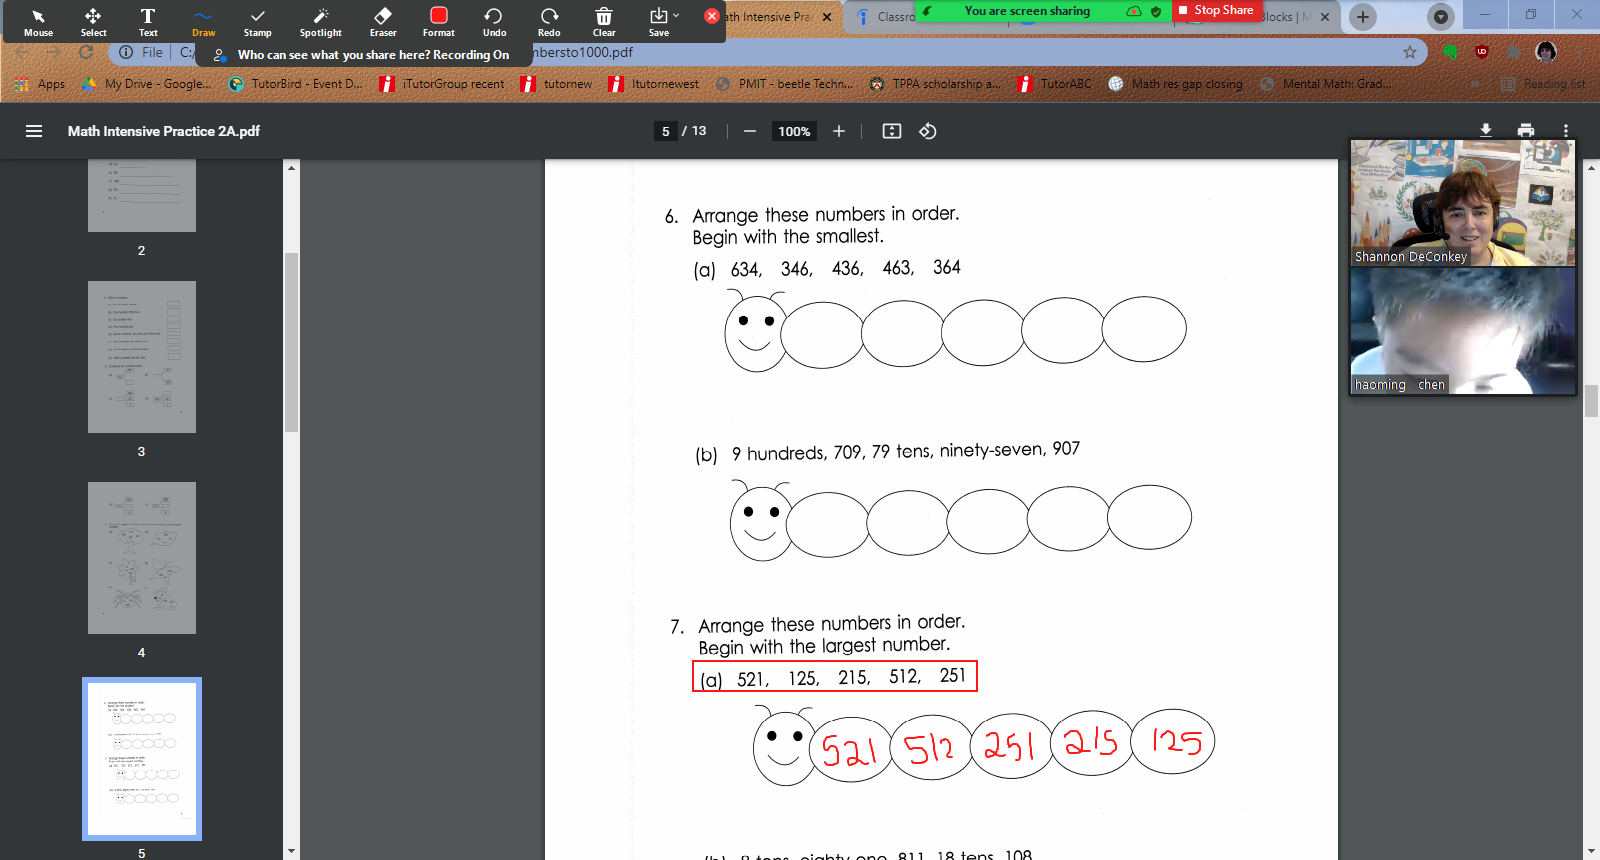Bookmark this page with star icon
This screenshot has width=1600, height=860.
tap(1410, 52)
